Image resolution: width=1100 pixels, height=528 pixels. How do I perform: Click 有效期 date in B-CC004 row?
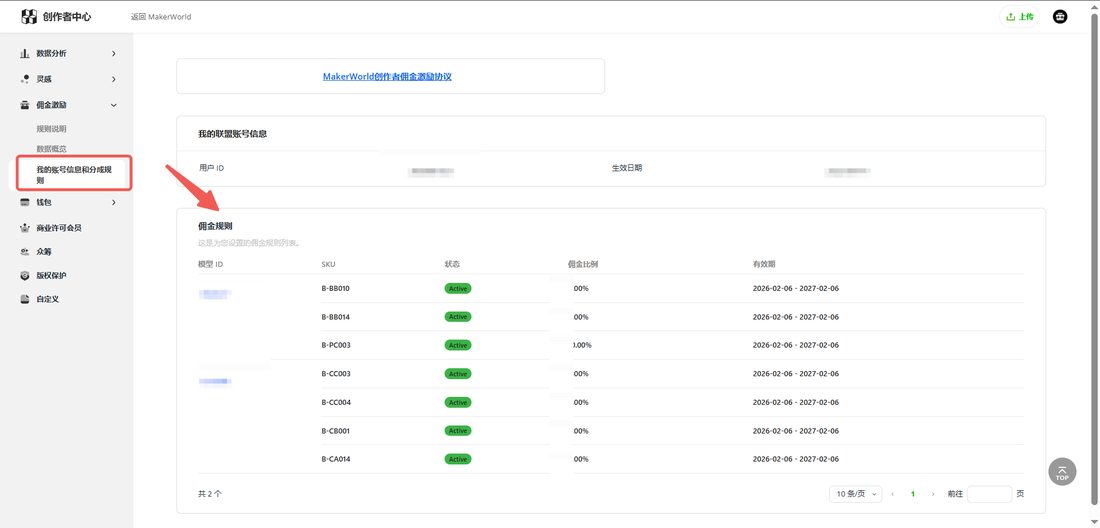point(796,402)
